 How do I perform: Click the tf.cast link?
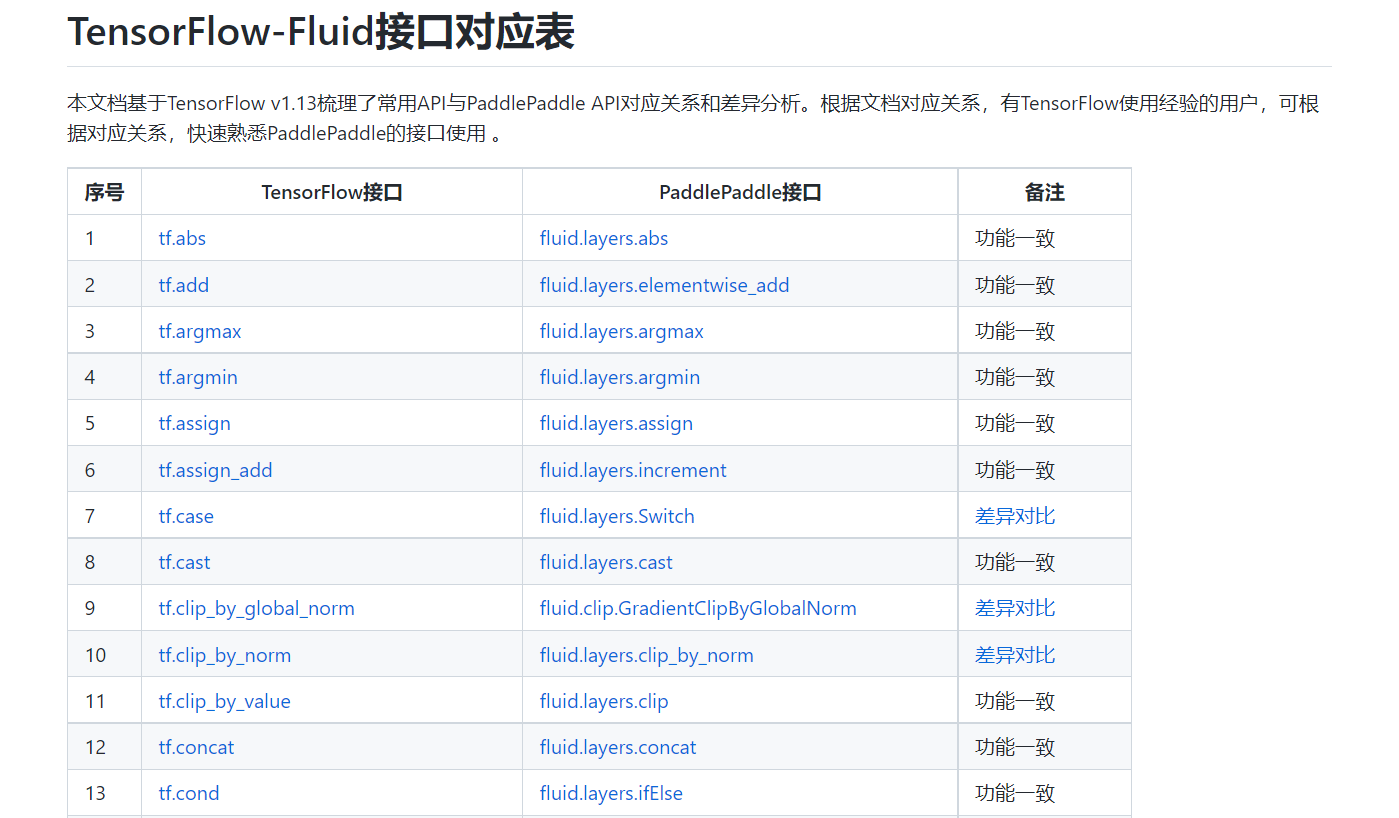pyautogui.click(x=183, y=562)
